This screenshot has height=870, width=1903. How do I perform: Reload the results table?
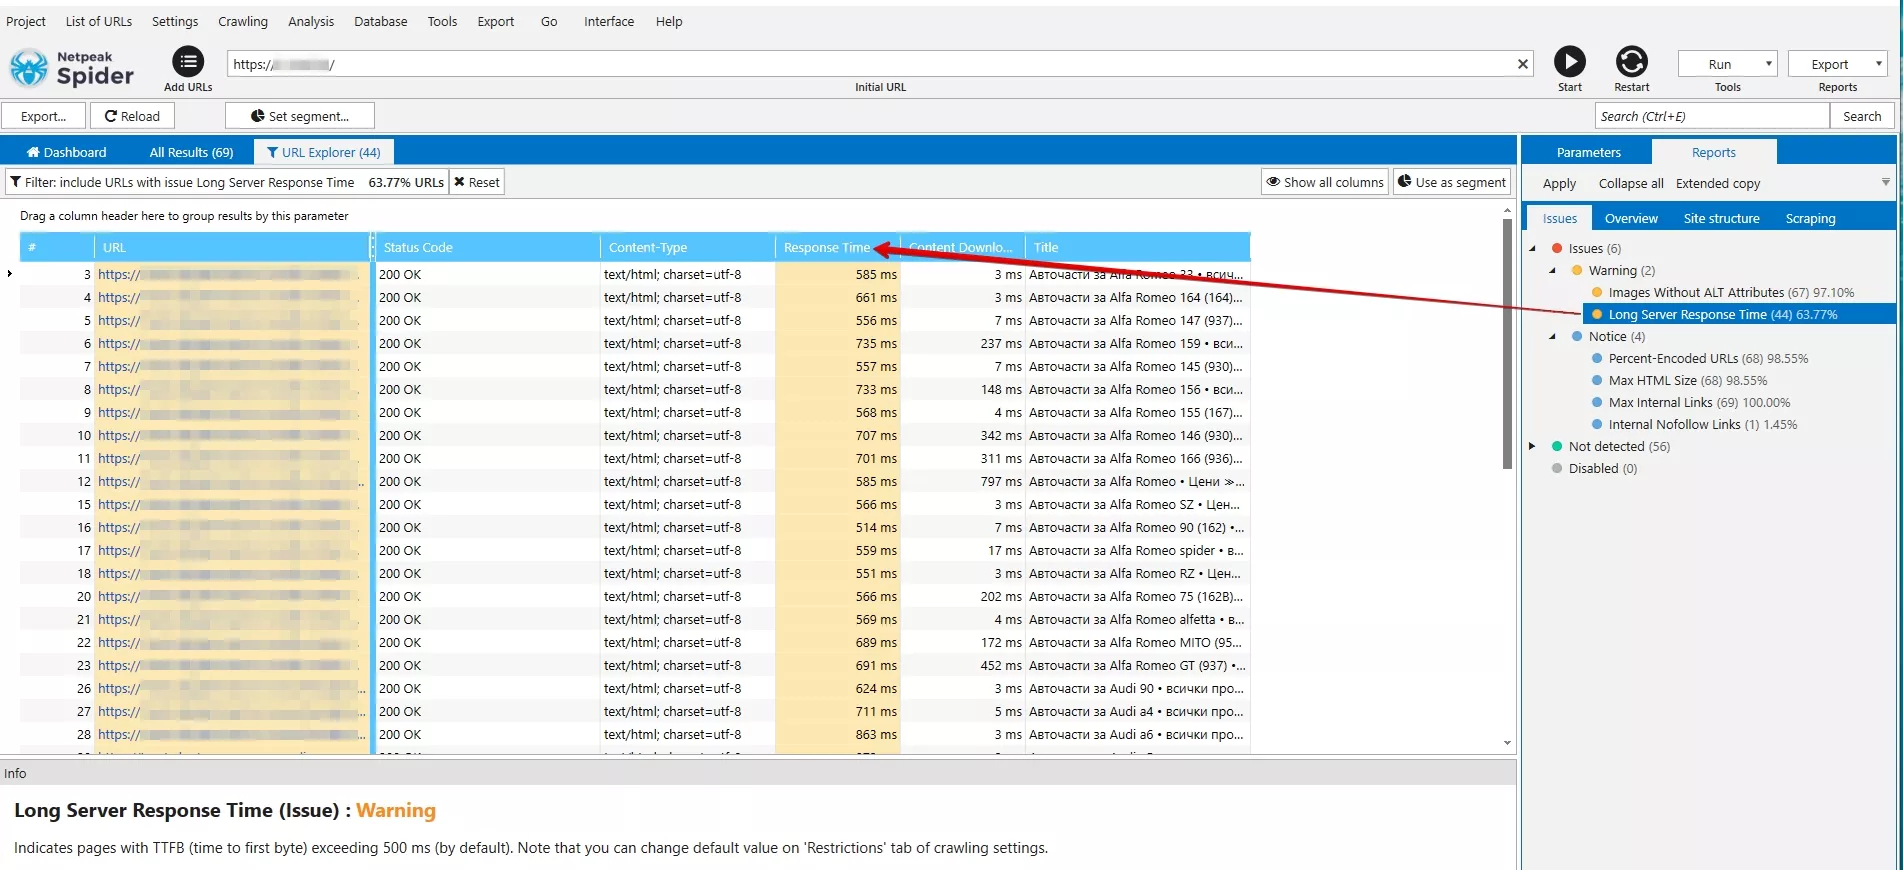132,116
